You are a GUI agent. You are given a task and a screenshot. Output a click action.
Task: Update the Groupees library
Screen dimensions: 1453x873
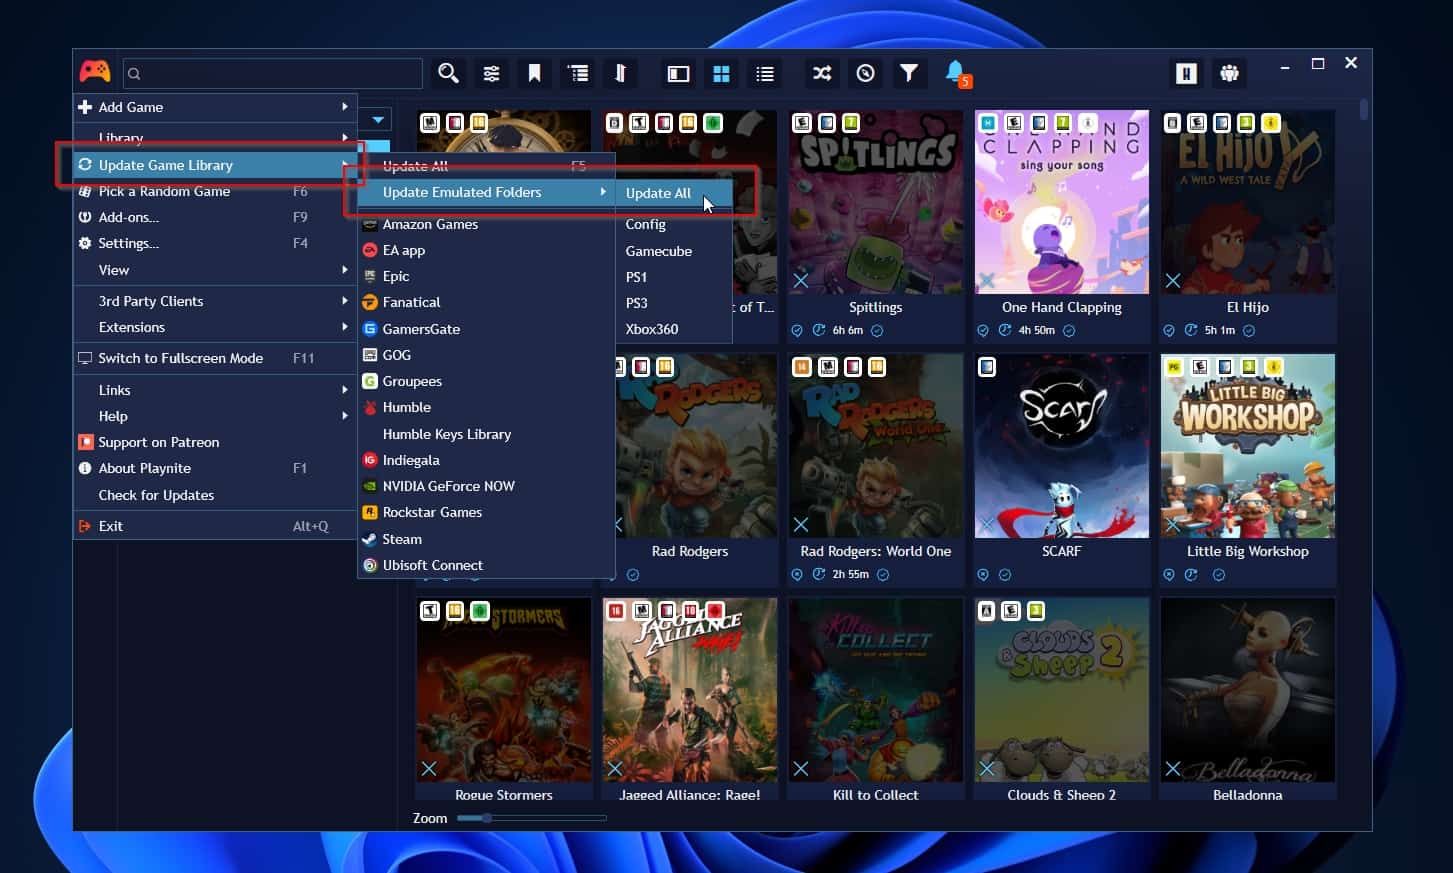(x=487, y=381)
